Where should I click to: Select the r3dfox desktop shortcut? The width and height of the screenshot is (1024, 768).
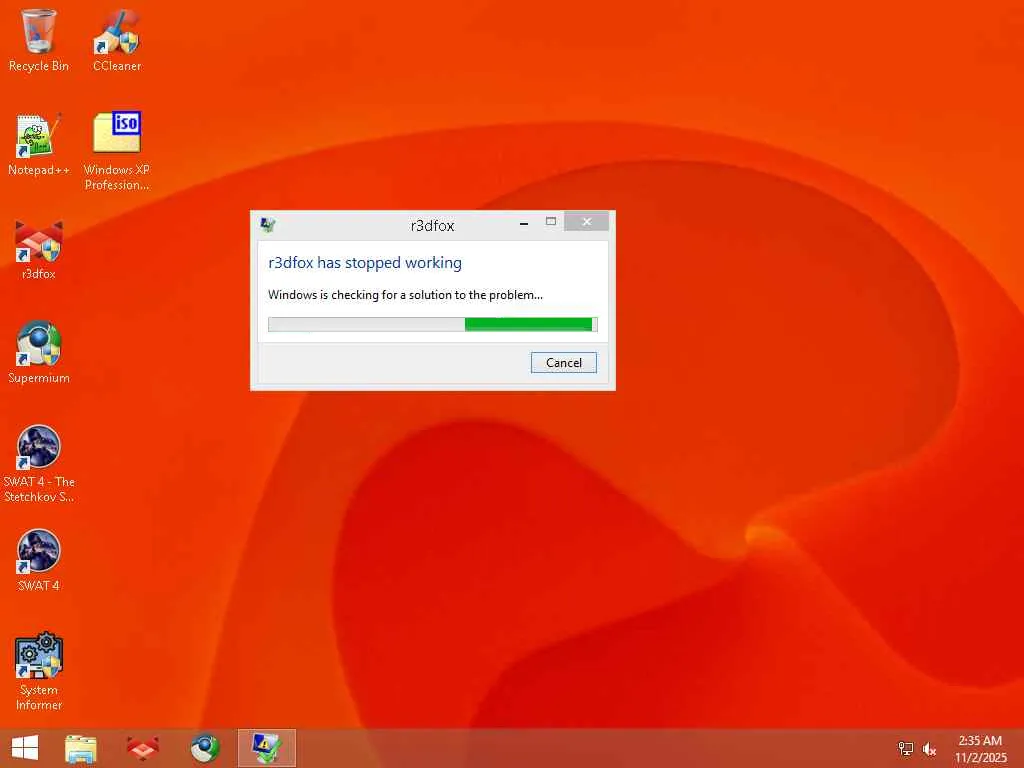point(39,249)
